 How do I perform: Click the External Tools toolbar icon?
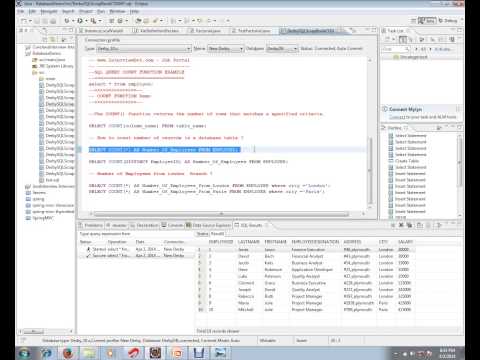tap(93, 21)
